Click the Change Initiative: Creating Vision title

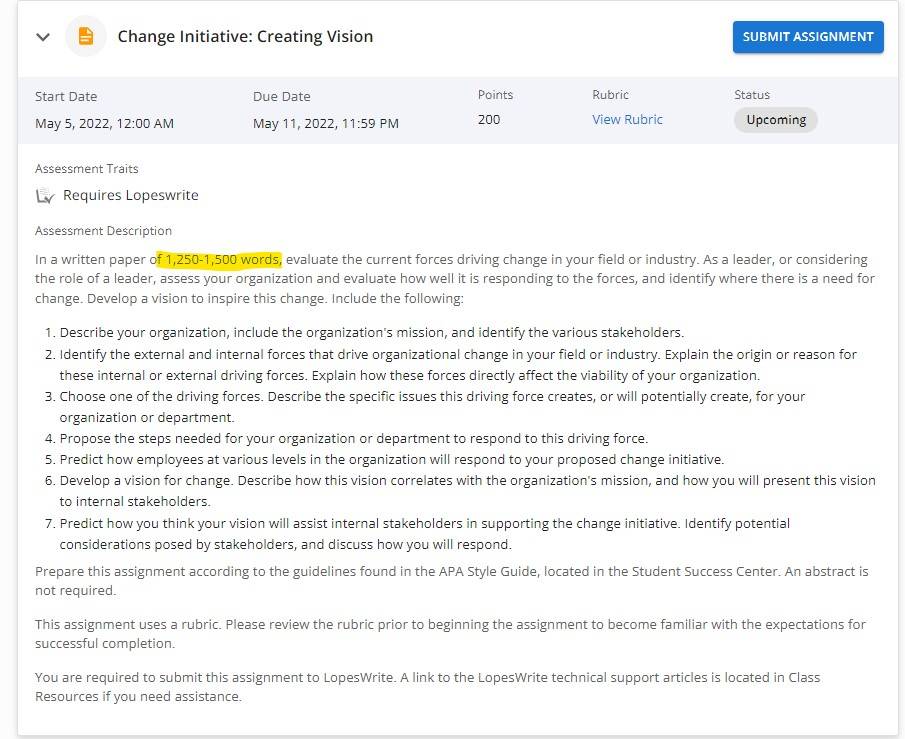245,36
